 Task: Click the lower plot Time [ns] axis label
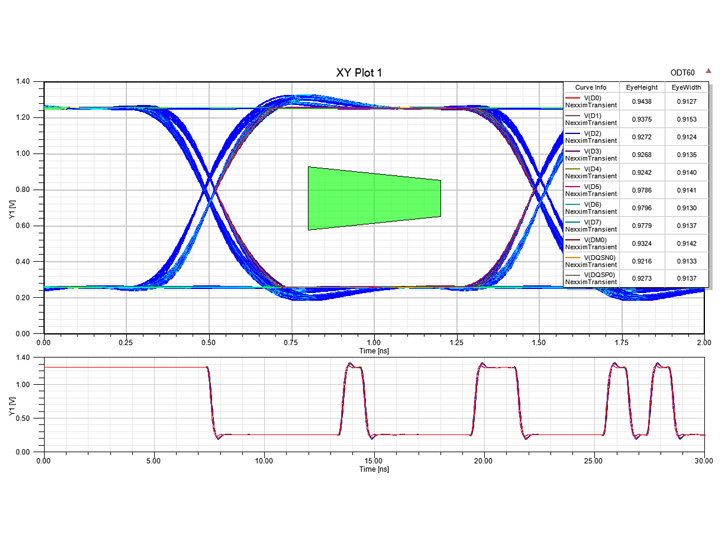(x=373, y=468)
